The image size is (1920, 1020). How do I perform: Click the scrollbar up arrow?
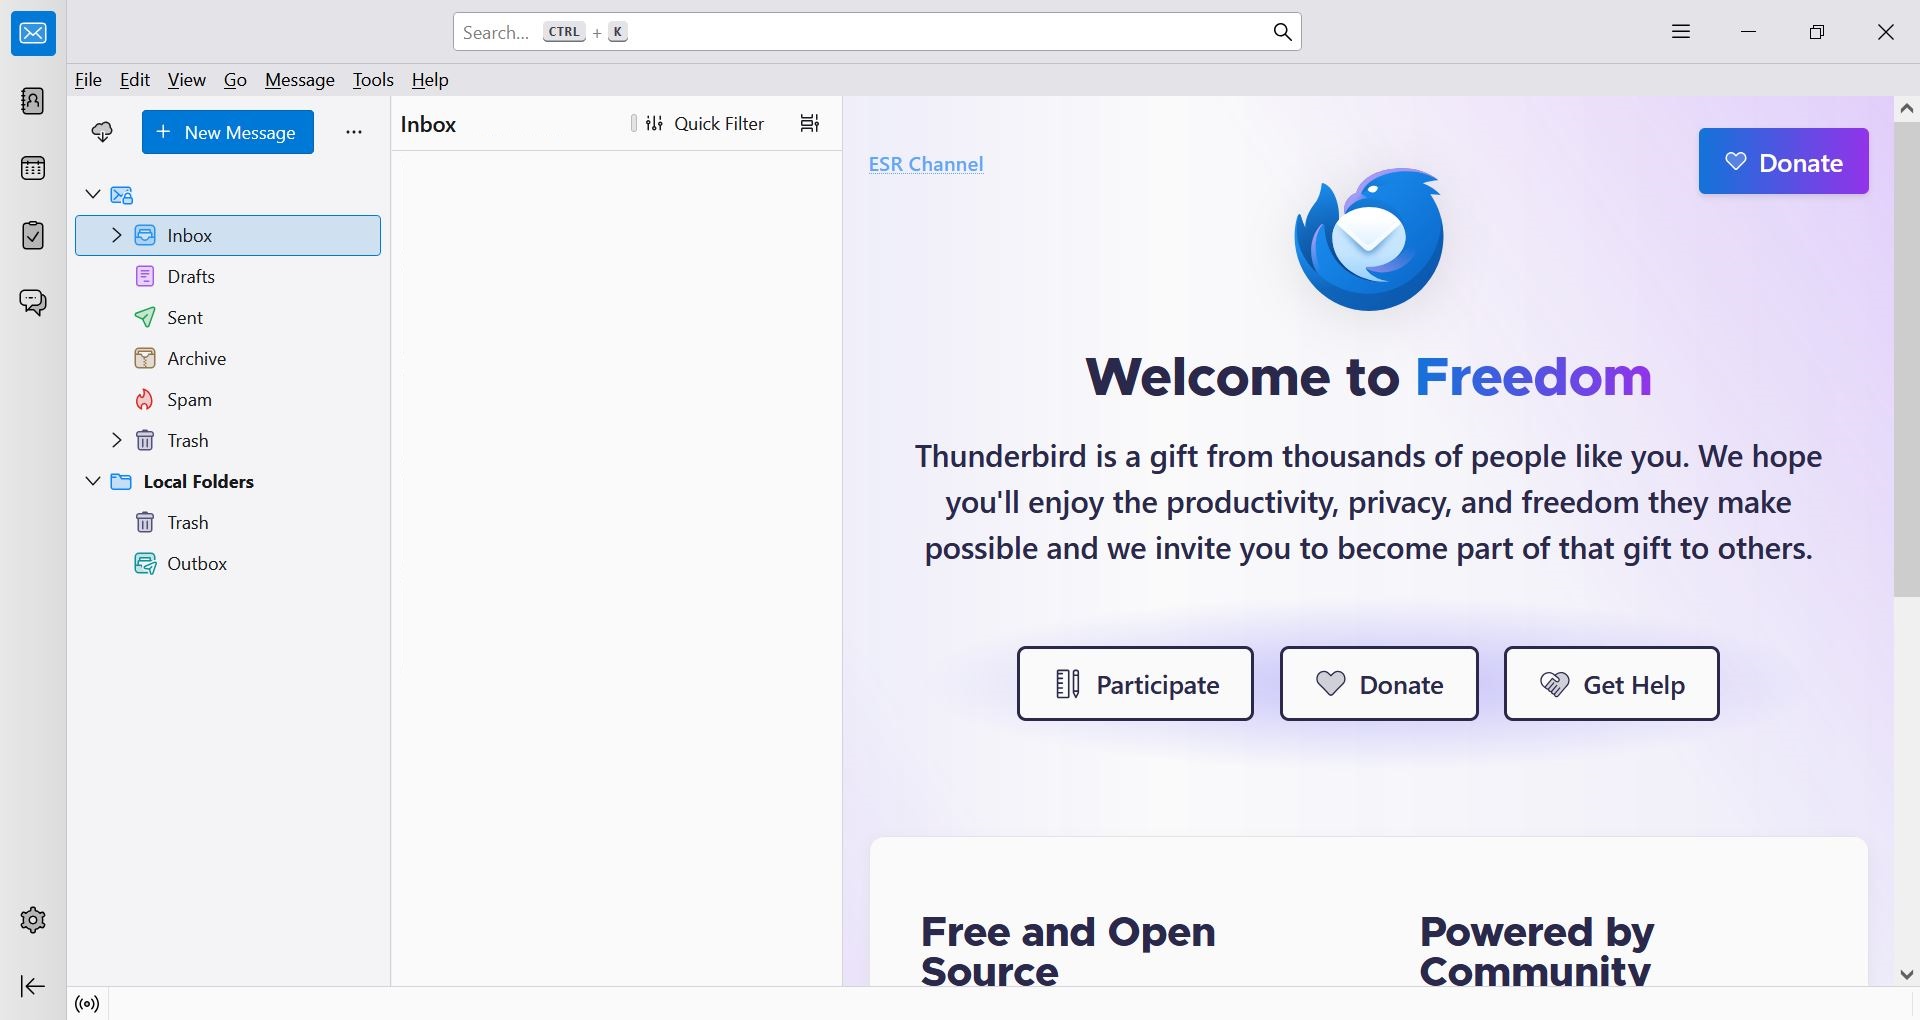pos(1907,108)
